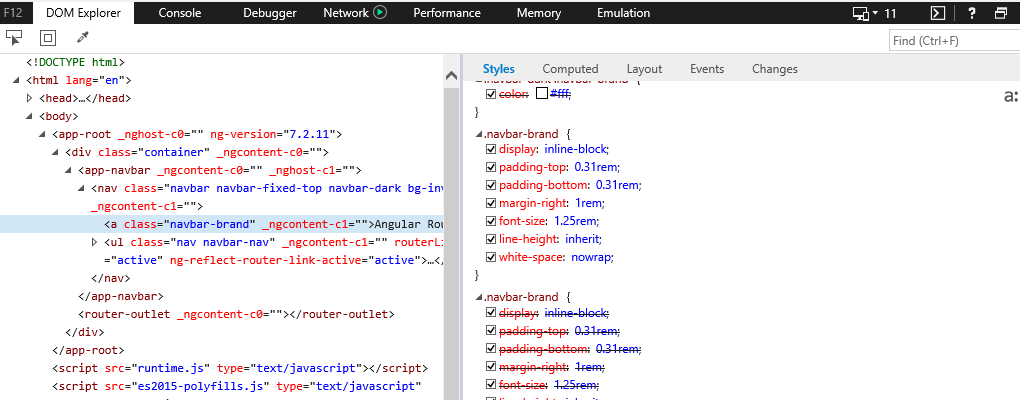Collapse the app-root node
Image resolution: width=1020 pixels, height=400 pixels.
coord(42,135)
